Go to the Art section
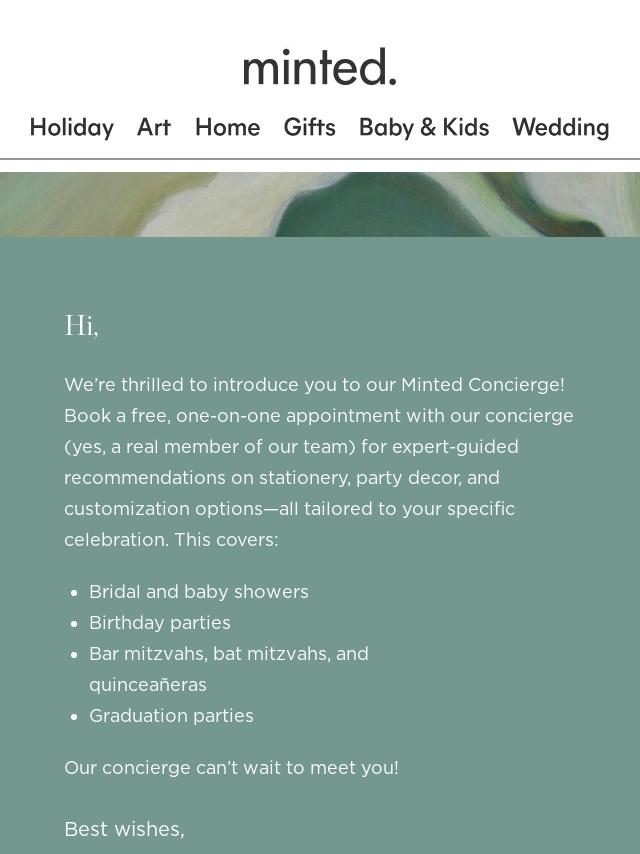 pos(154,127)
